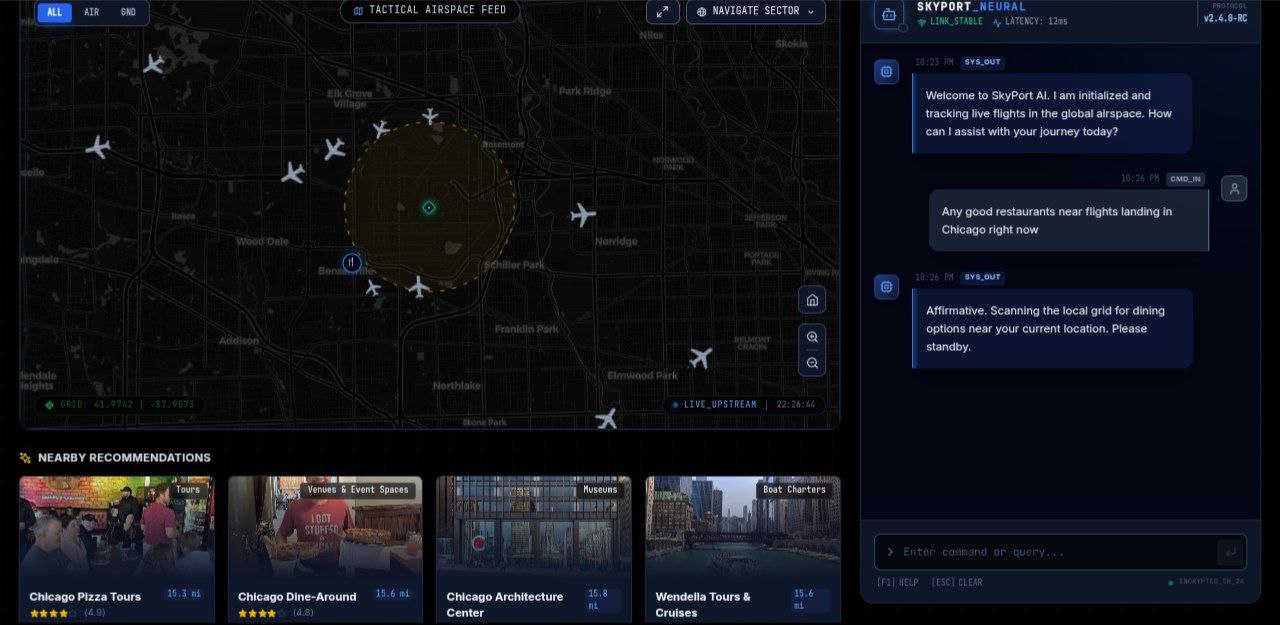Screen dimensions: 1280x625
Task: Select the airplane near Elmwood Park
Action: coord(701,357)
